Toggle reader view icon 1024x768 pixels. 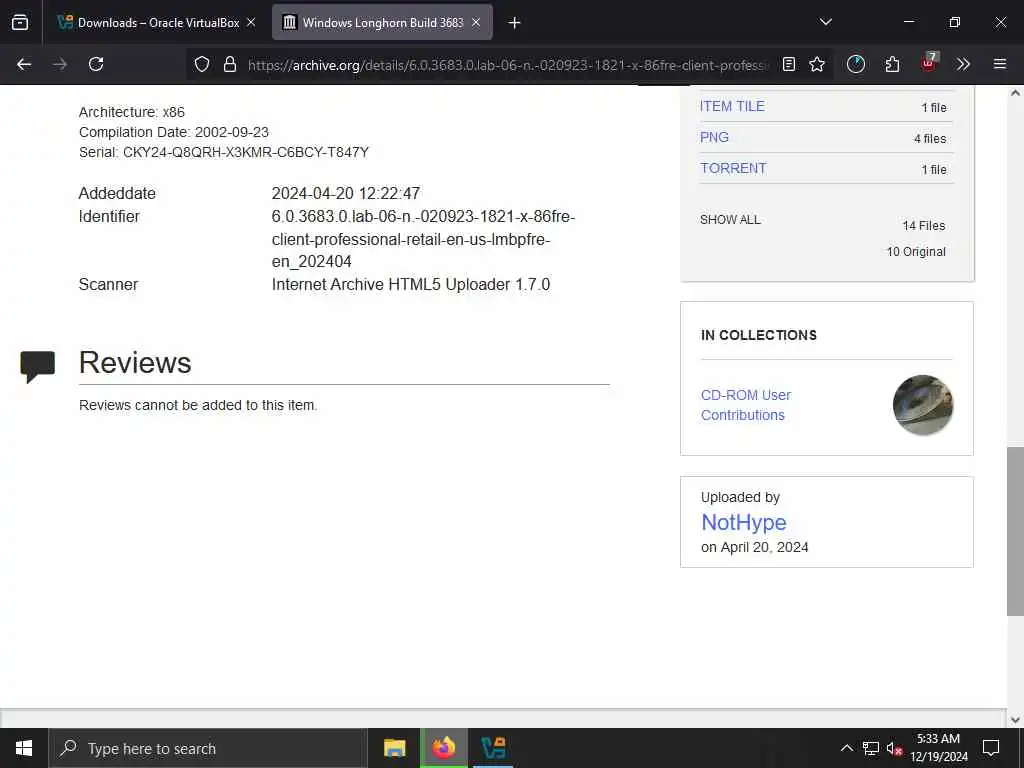(789, 65)
